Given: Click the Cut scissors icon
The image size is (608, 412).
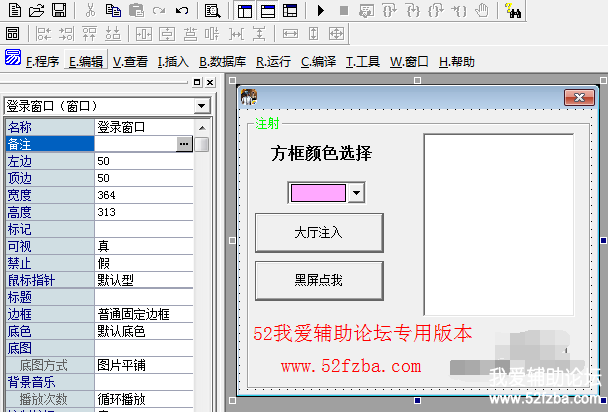Looking at the screenshot, I should (x=90, y=10).
